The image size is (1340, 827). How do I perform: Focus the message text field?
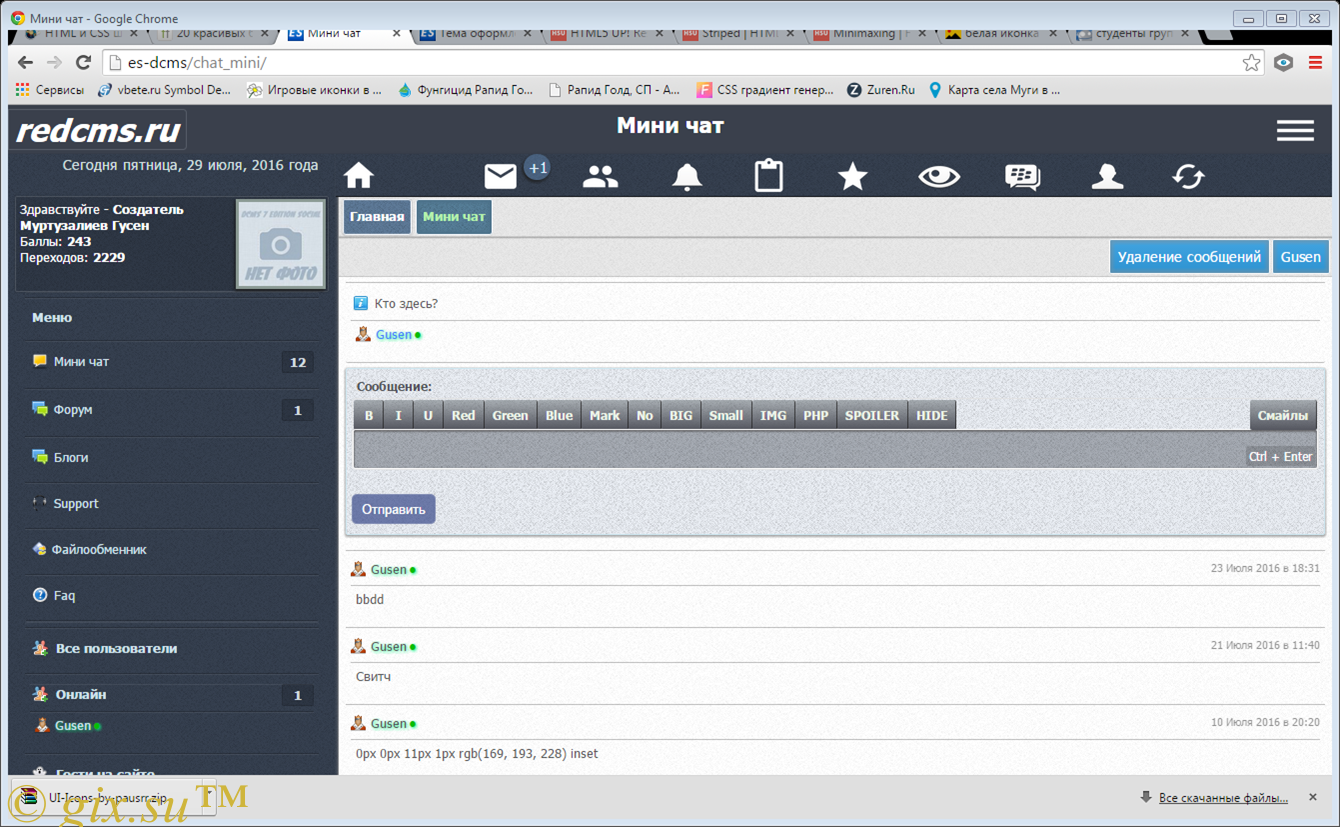835,449
